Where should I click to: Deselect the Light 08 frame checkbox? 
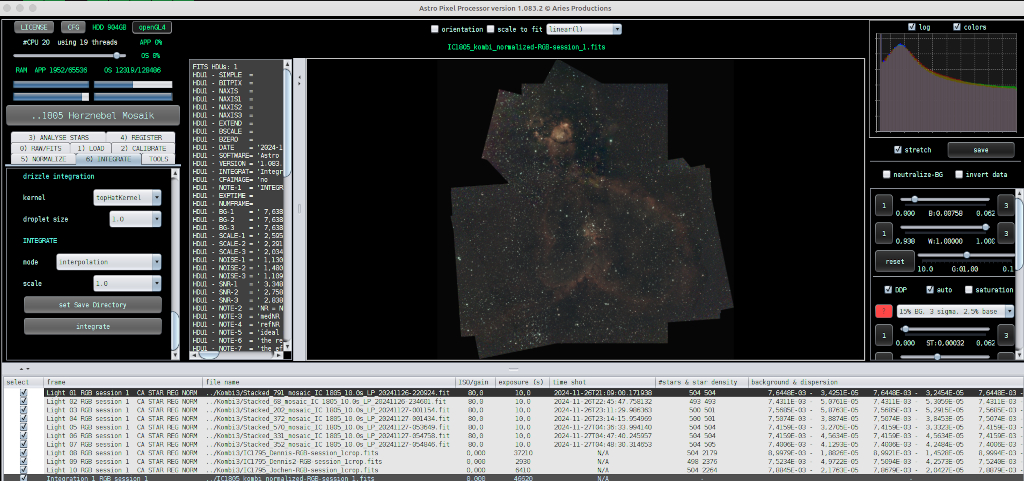click(24, 452)
